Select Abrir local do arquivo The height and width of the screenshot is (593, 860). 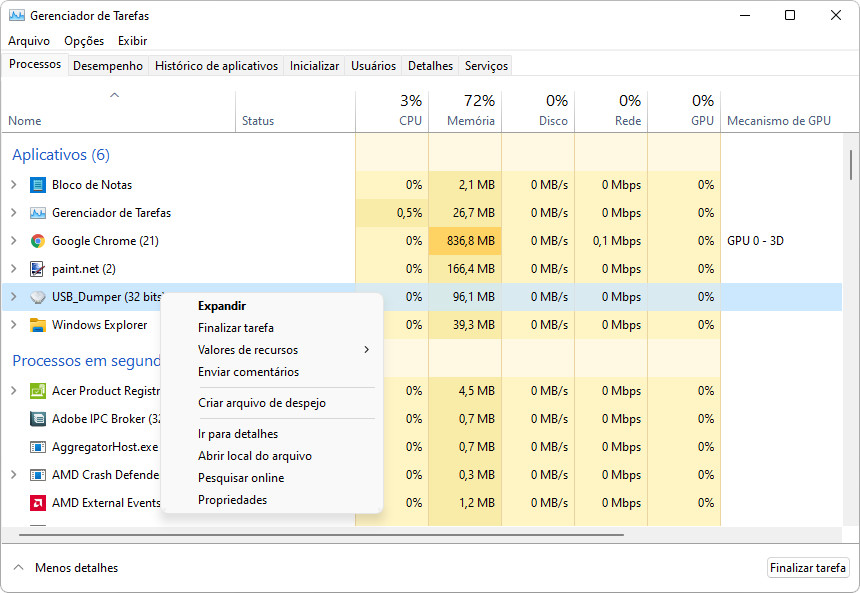pyautogui.click(x=272, y=455)
